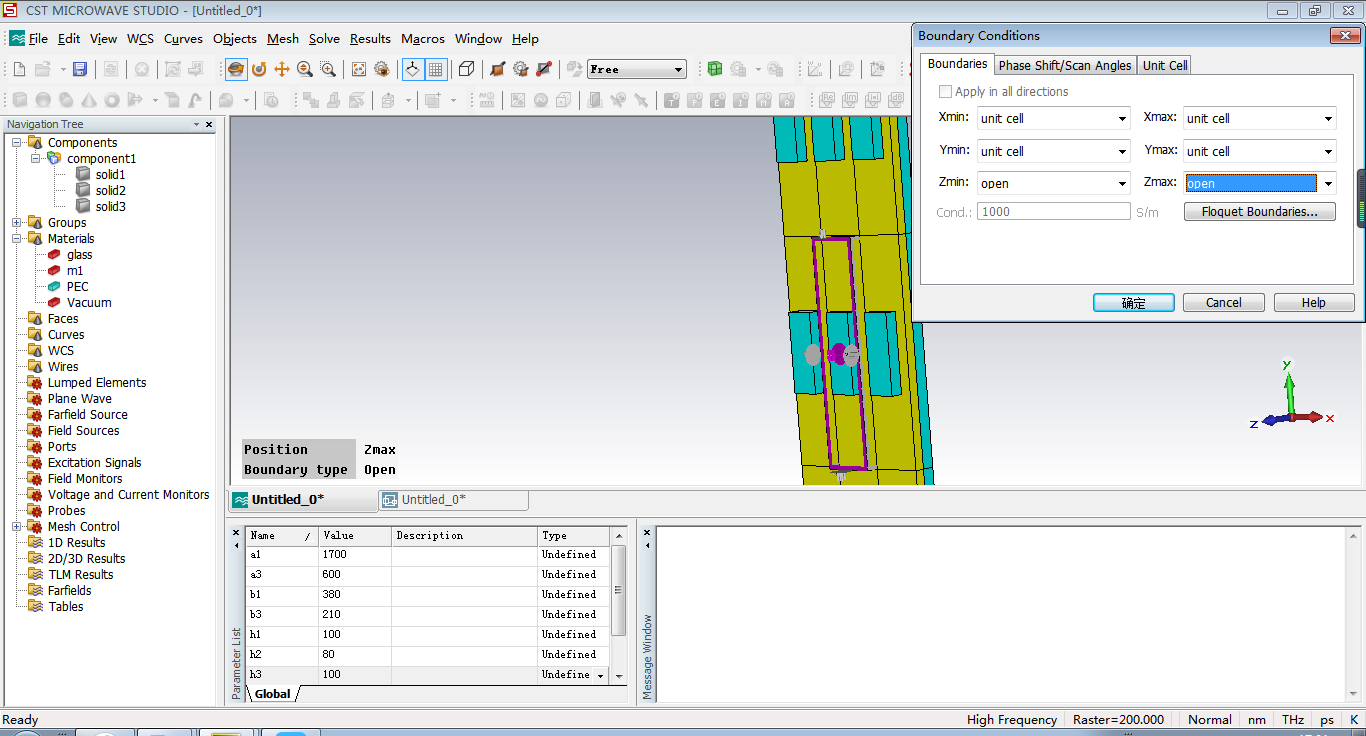Select the Pan view tool
Image resolution: width=1366 pixels, height=736 pixels.
coord(282,70)
